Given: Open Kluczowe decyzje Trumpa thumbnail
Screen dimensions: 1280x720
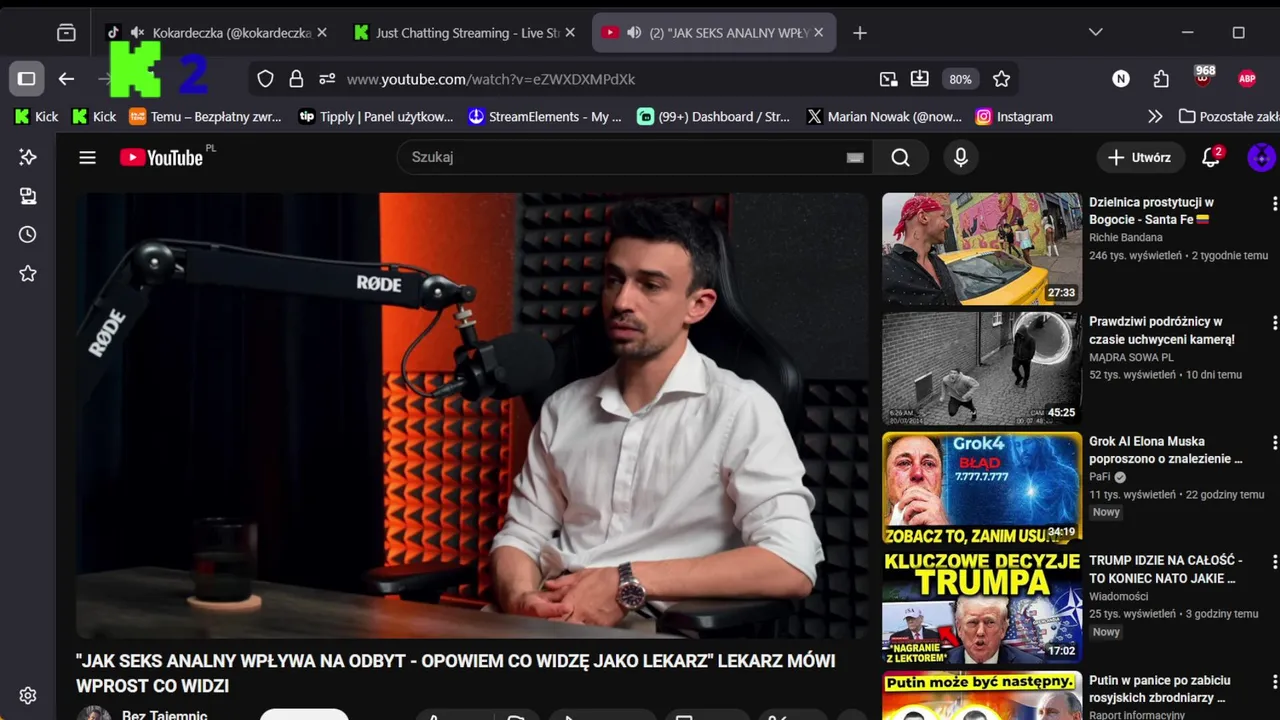Looking at the screenshot, I should 982,607.
